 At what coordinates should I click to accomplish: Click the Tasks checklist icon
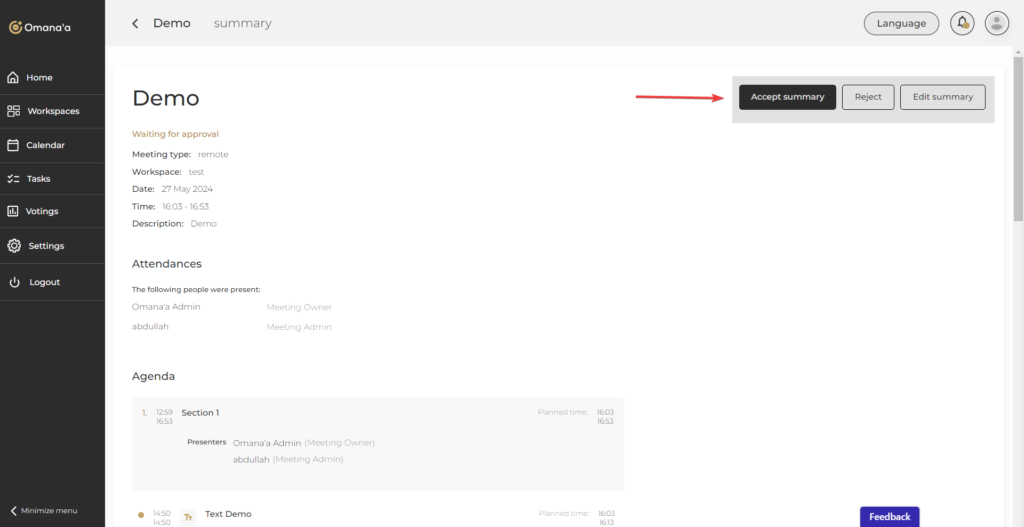coord(13,179)
